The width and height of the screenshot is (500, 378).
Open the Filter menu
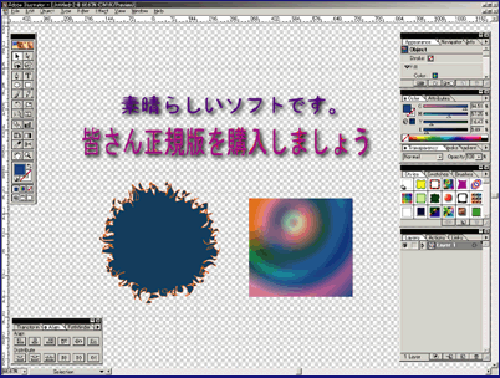(83, 11)
